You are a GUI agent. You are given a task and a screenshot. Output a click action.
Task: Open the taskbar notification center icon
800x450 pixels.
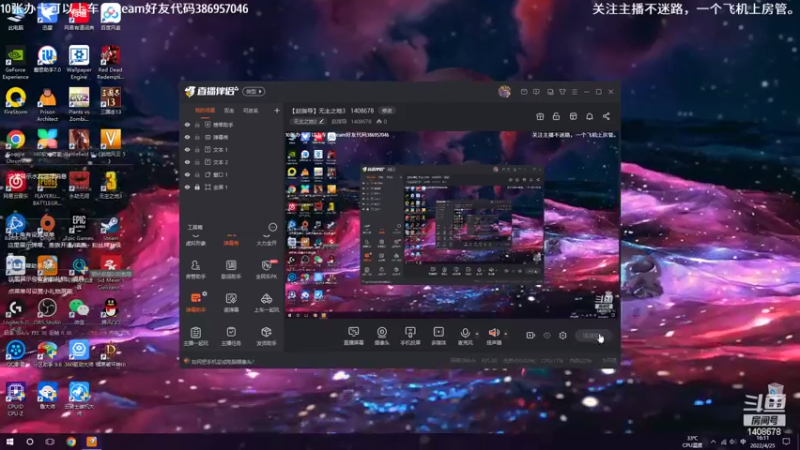(x=786, y=442)
